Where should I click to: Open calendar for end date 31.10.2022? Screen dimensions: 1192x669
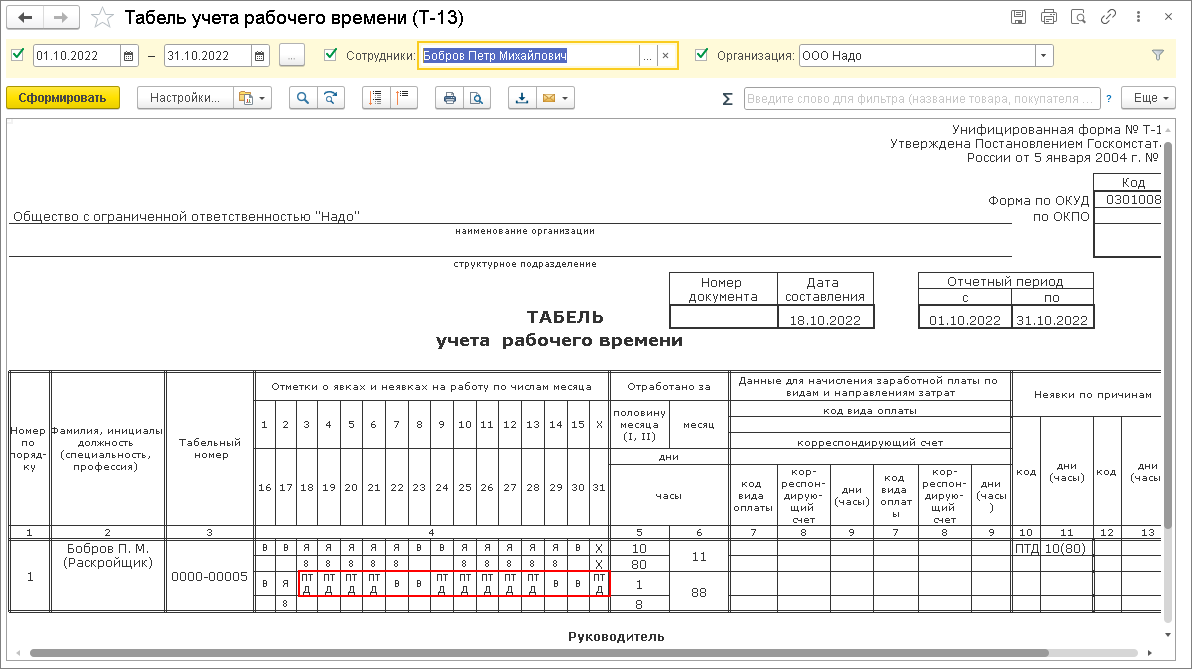[260, 55]
